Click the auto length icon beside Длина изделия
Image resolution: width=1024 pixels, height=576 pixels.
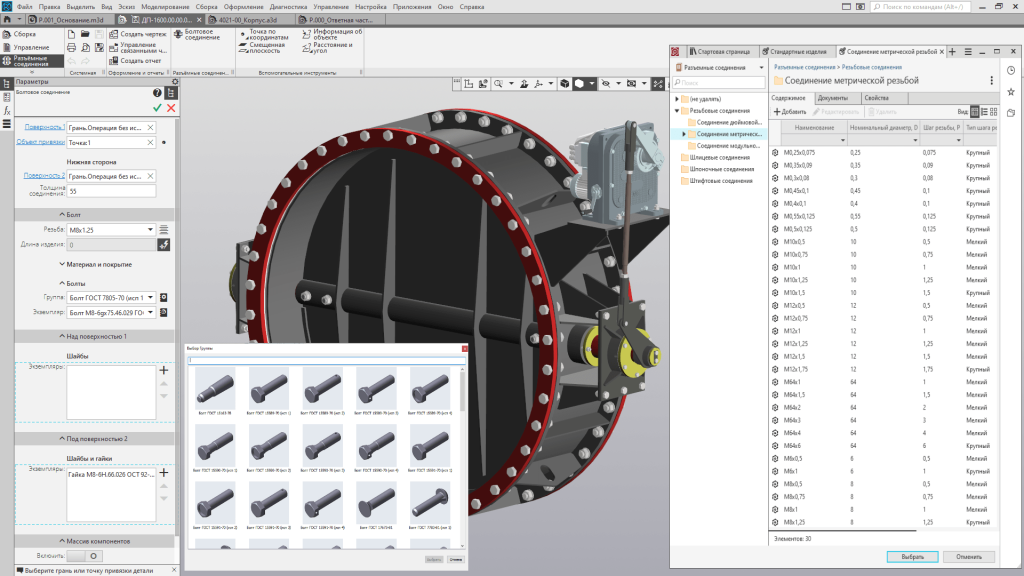(164, 244)
